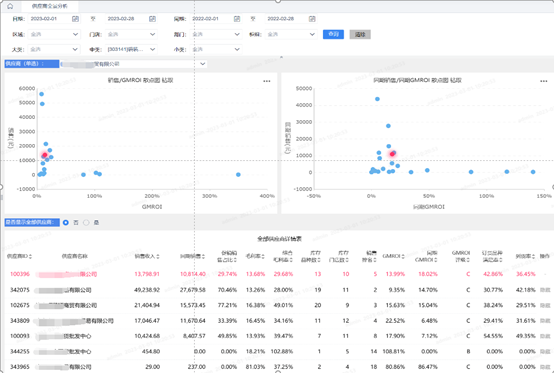
Task: Click the gray clear button
Action: pos(360,34)
